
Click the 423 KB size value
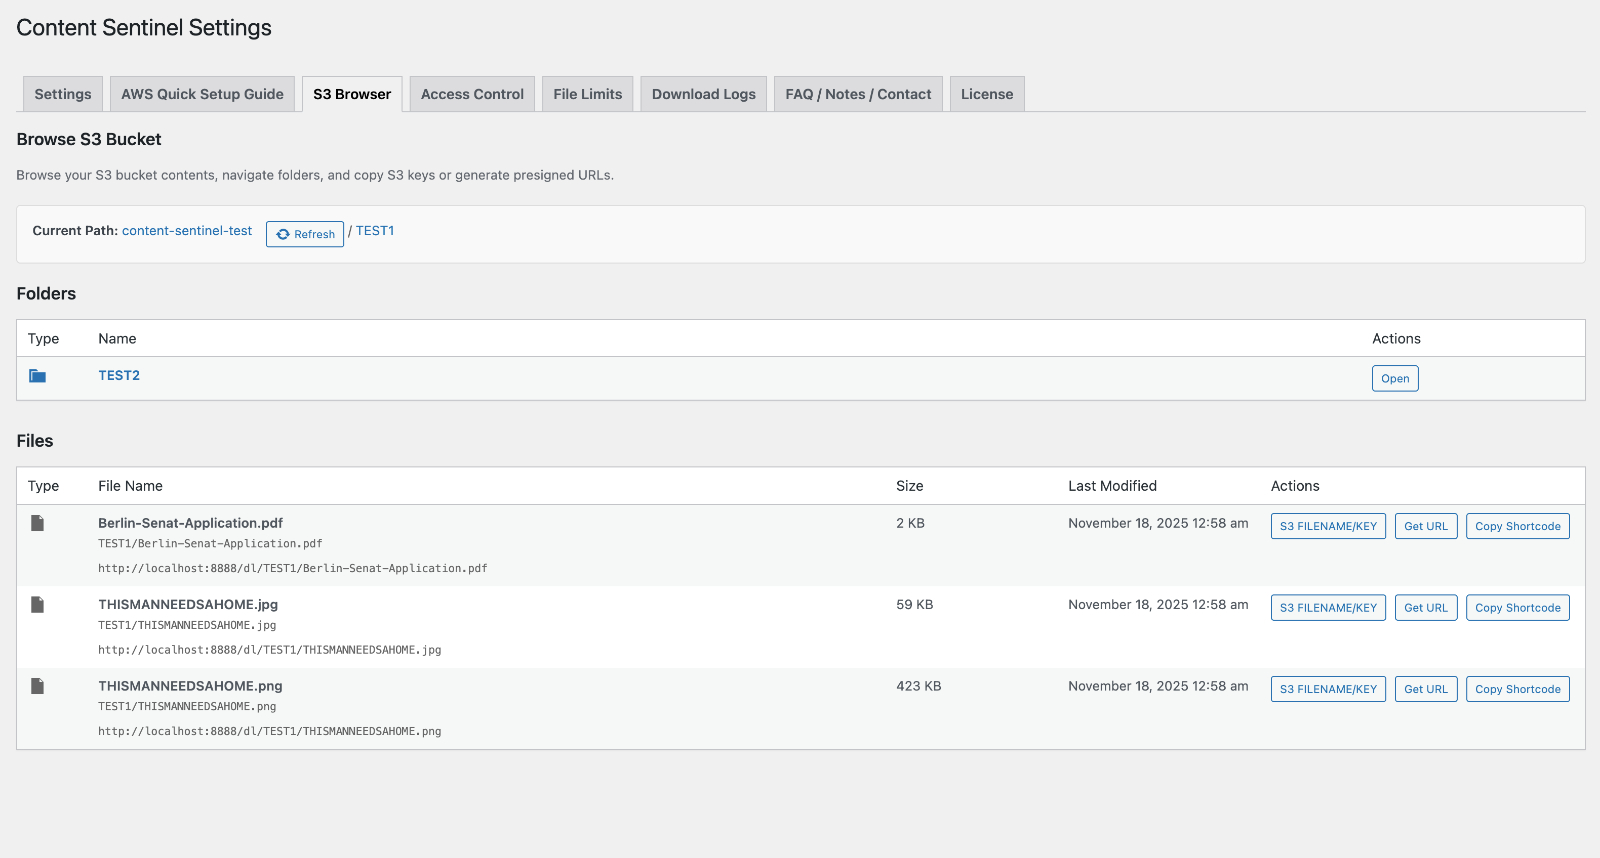(x=918, y=686)
